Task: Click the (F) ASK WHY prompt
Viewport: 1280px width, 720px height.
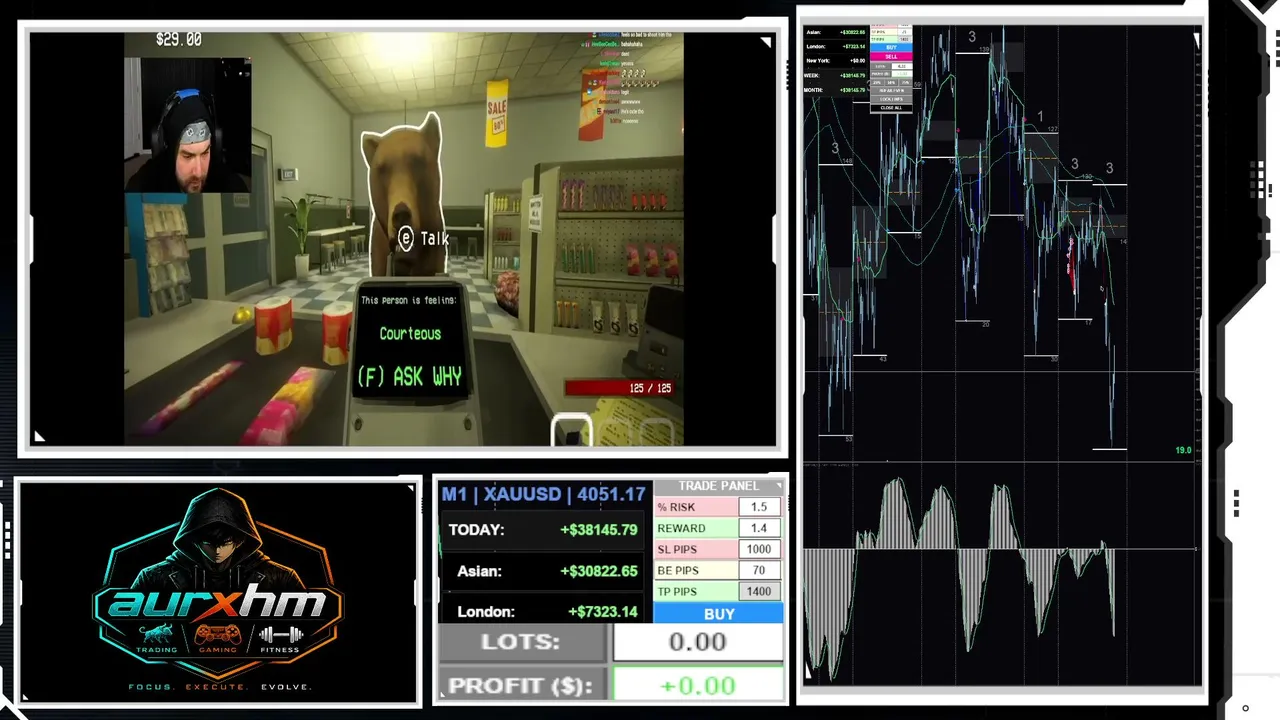Action: [x=409, y=377]
